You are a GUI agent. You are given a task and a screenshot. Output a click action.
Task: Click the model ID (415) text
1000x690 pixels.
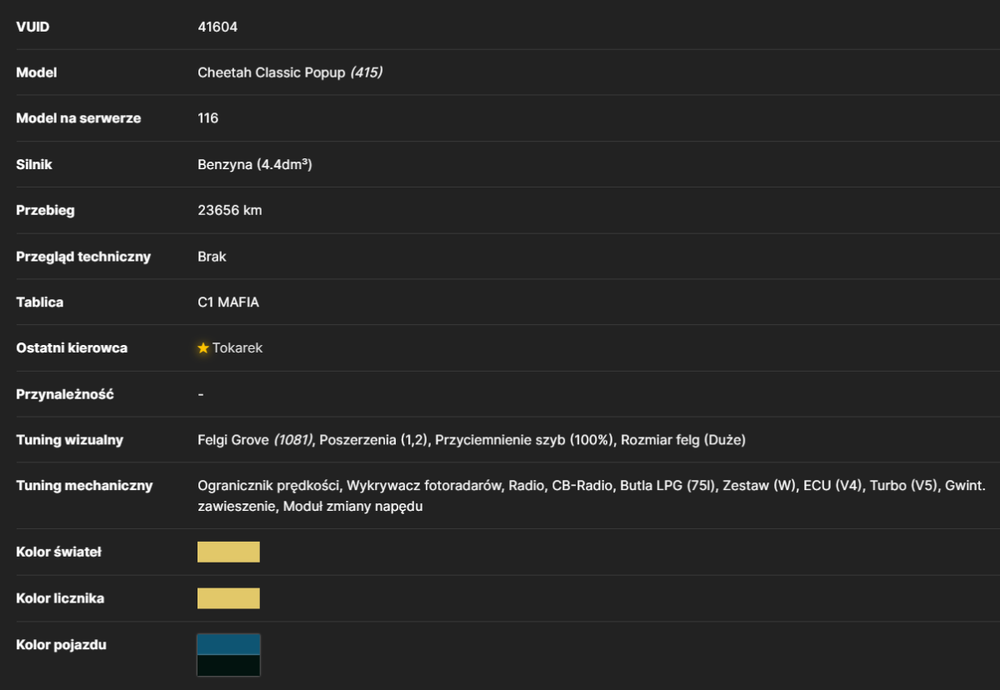[366, 72]
